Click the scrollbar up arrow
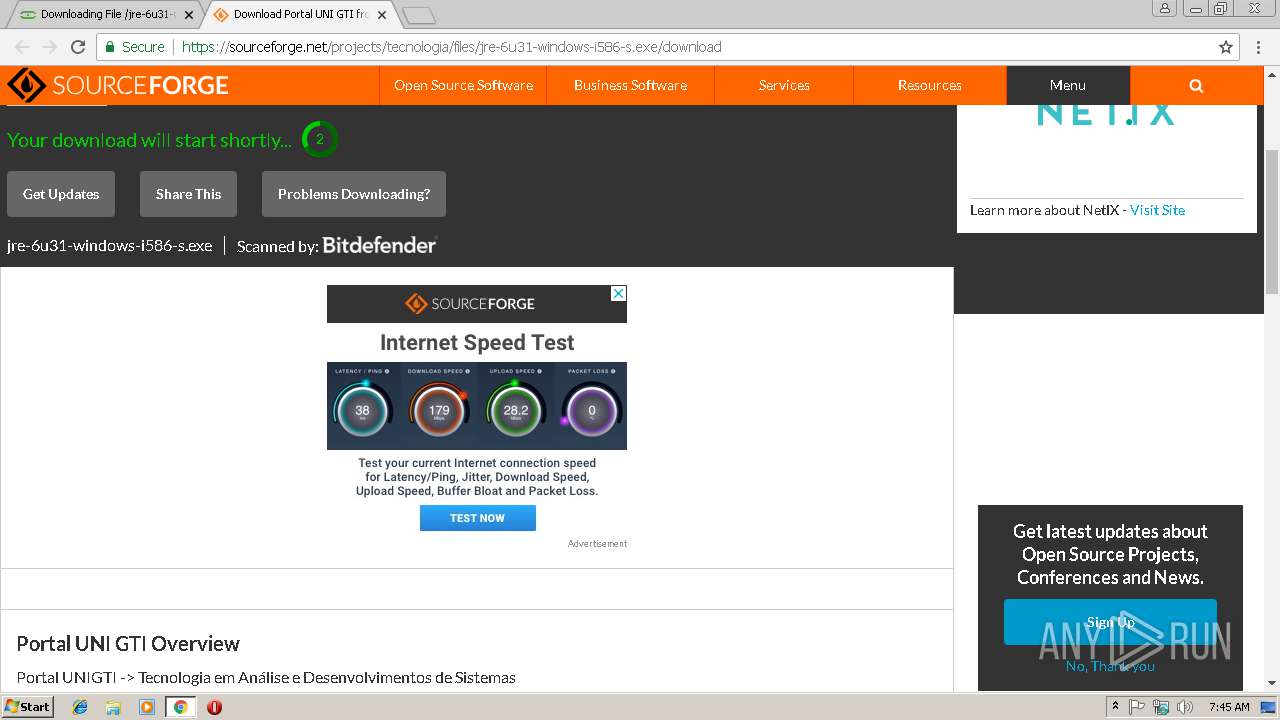 click(1272, 74)
